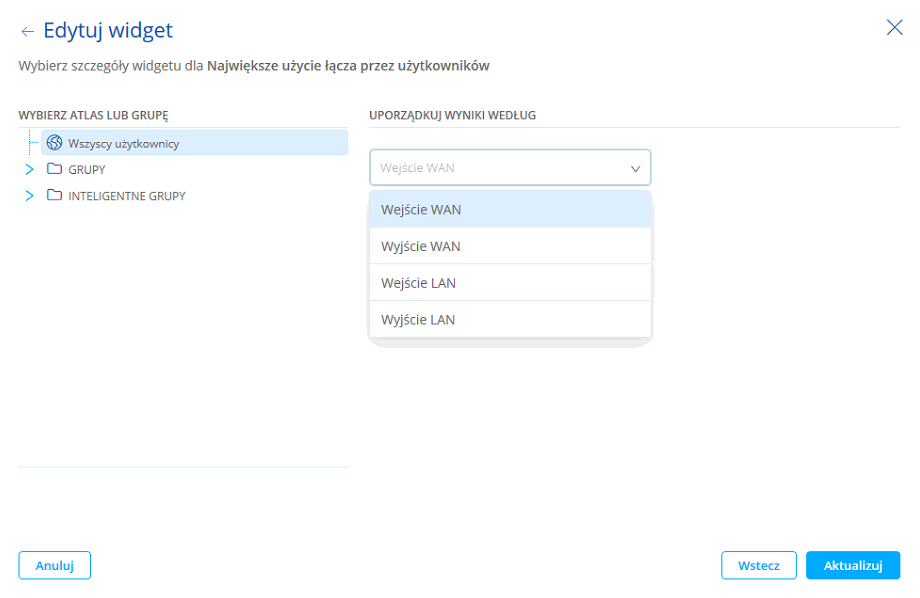Image resolution: width=920 pixels, height=598 pixels.
Task: Click the back arrow beside Edytuj widget
Action: (27, 32)
